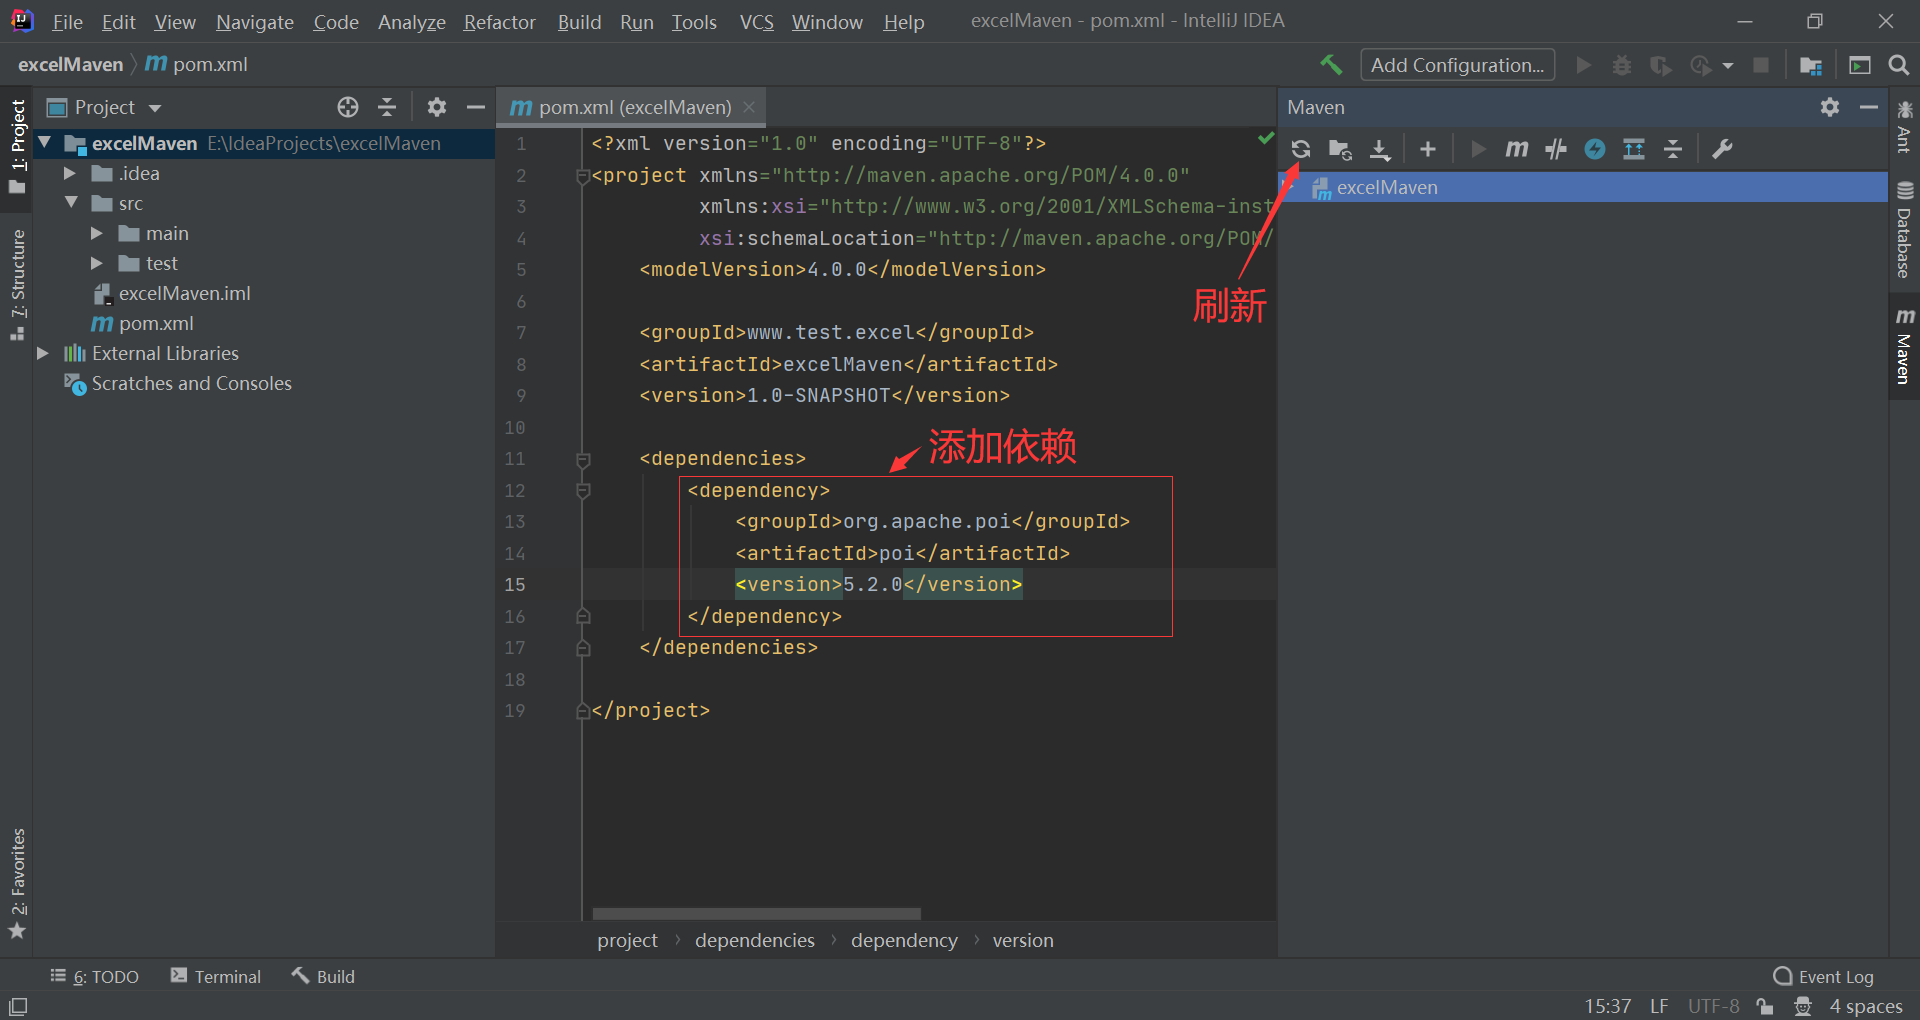Toggle the Structure side tab
1920x1020 pixels.
[x=17, y=284]
